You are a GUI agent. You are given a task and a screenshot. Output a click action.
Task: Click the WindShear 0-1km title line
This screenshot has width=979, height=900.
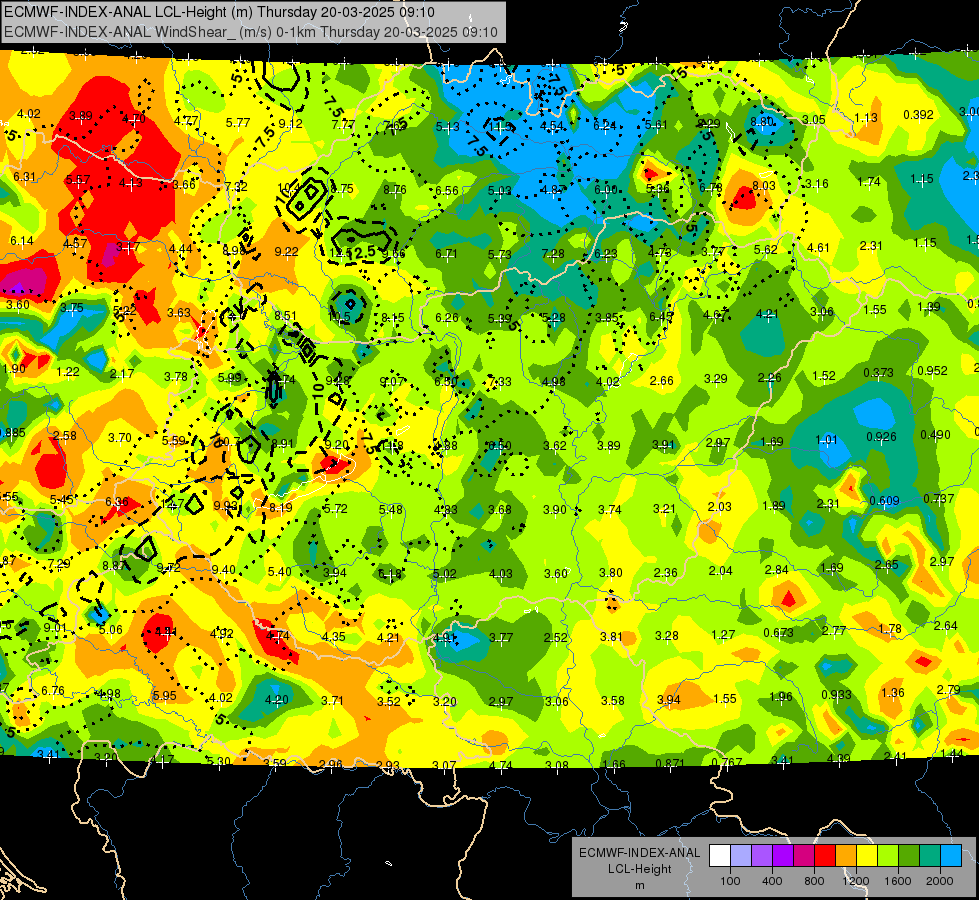pyautogui.click(x=250, y=32)
